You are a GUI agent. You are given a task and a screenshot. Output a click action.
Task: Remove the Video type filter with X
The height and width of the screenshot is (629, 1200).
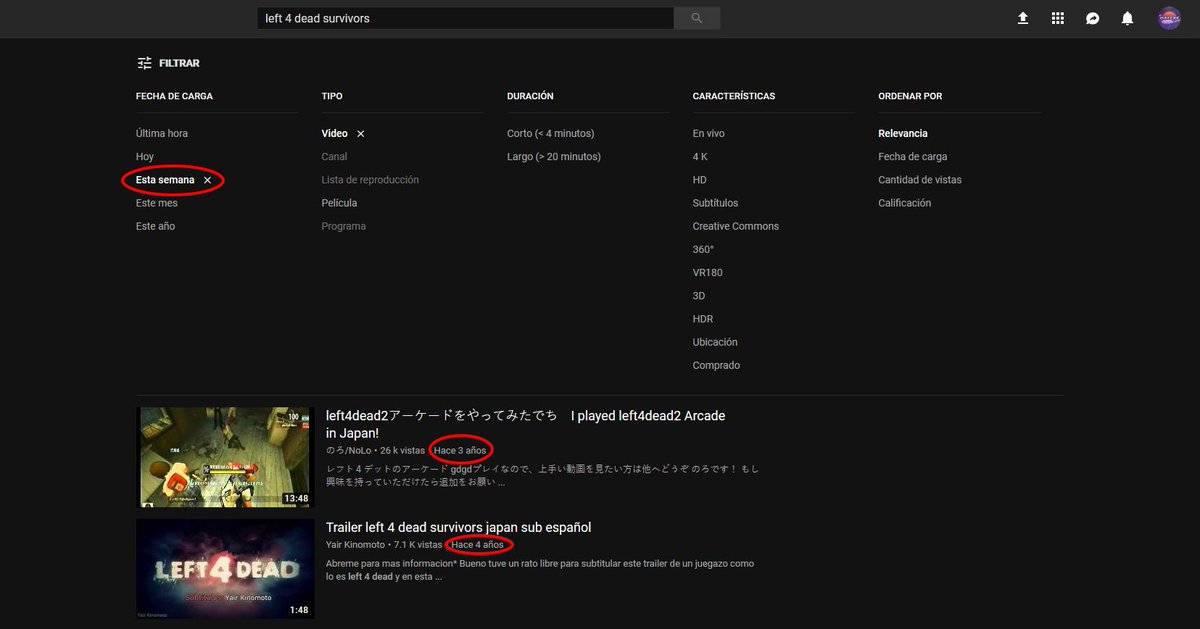coord(361,134)
